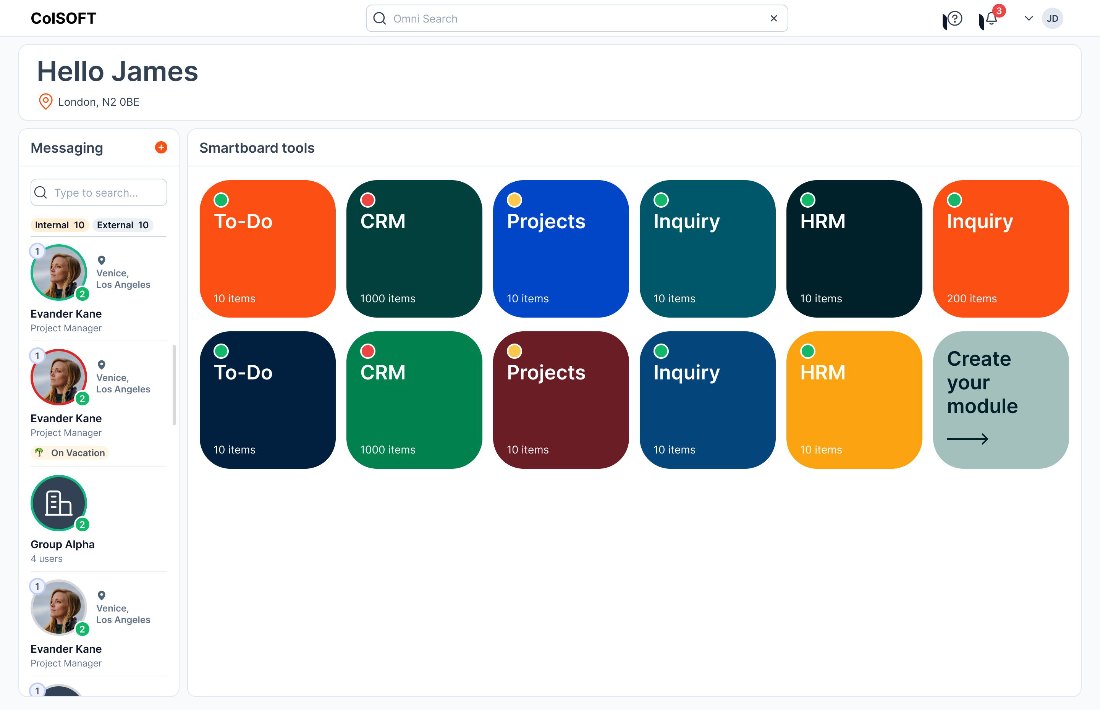This screenshot has height=710, width=1100.
Task: Open the yellow HRM tile
Action: point(854,400)
